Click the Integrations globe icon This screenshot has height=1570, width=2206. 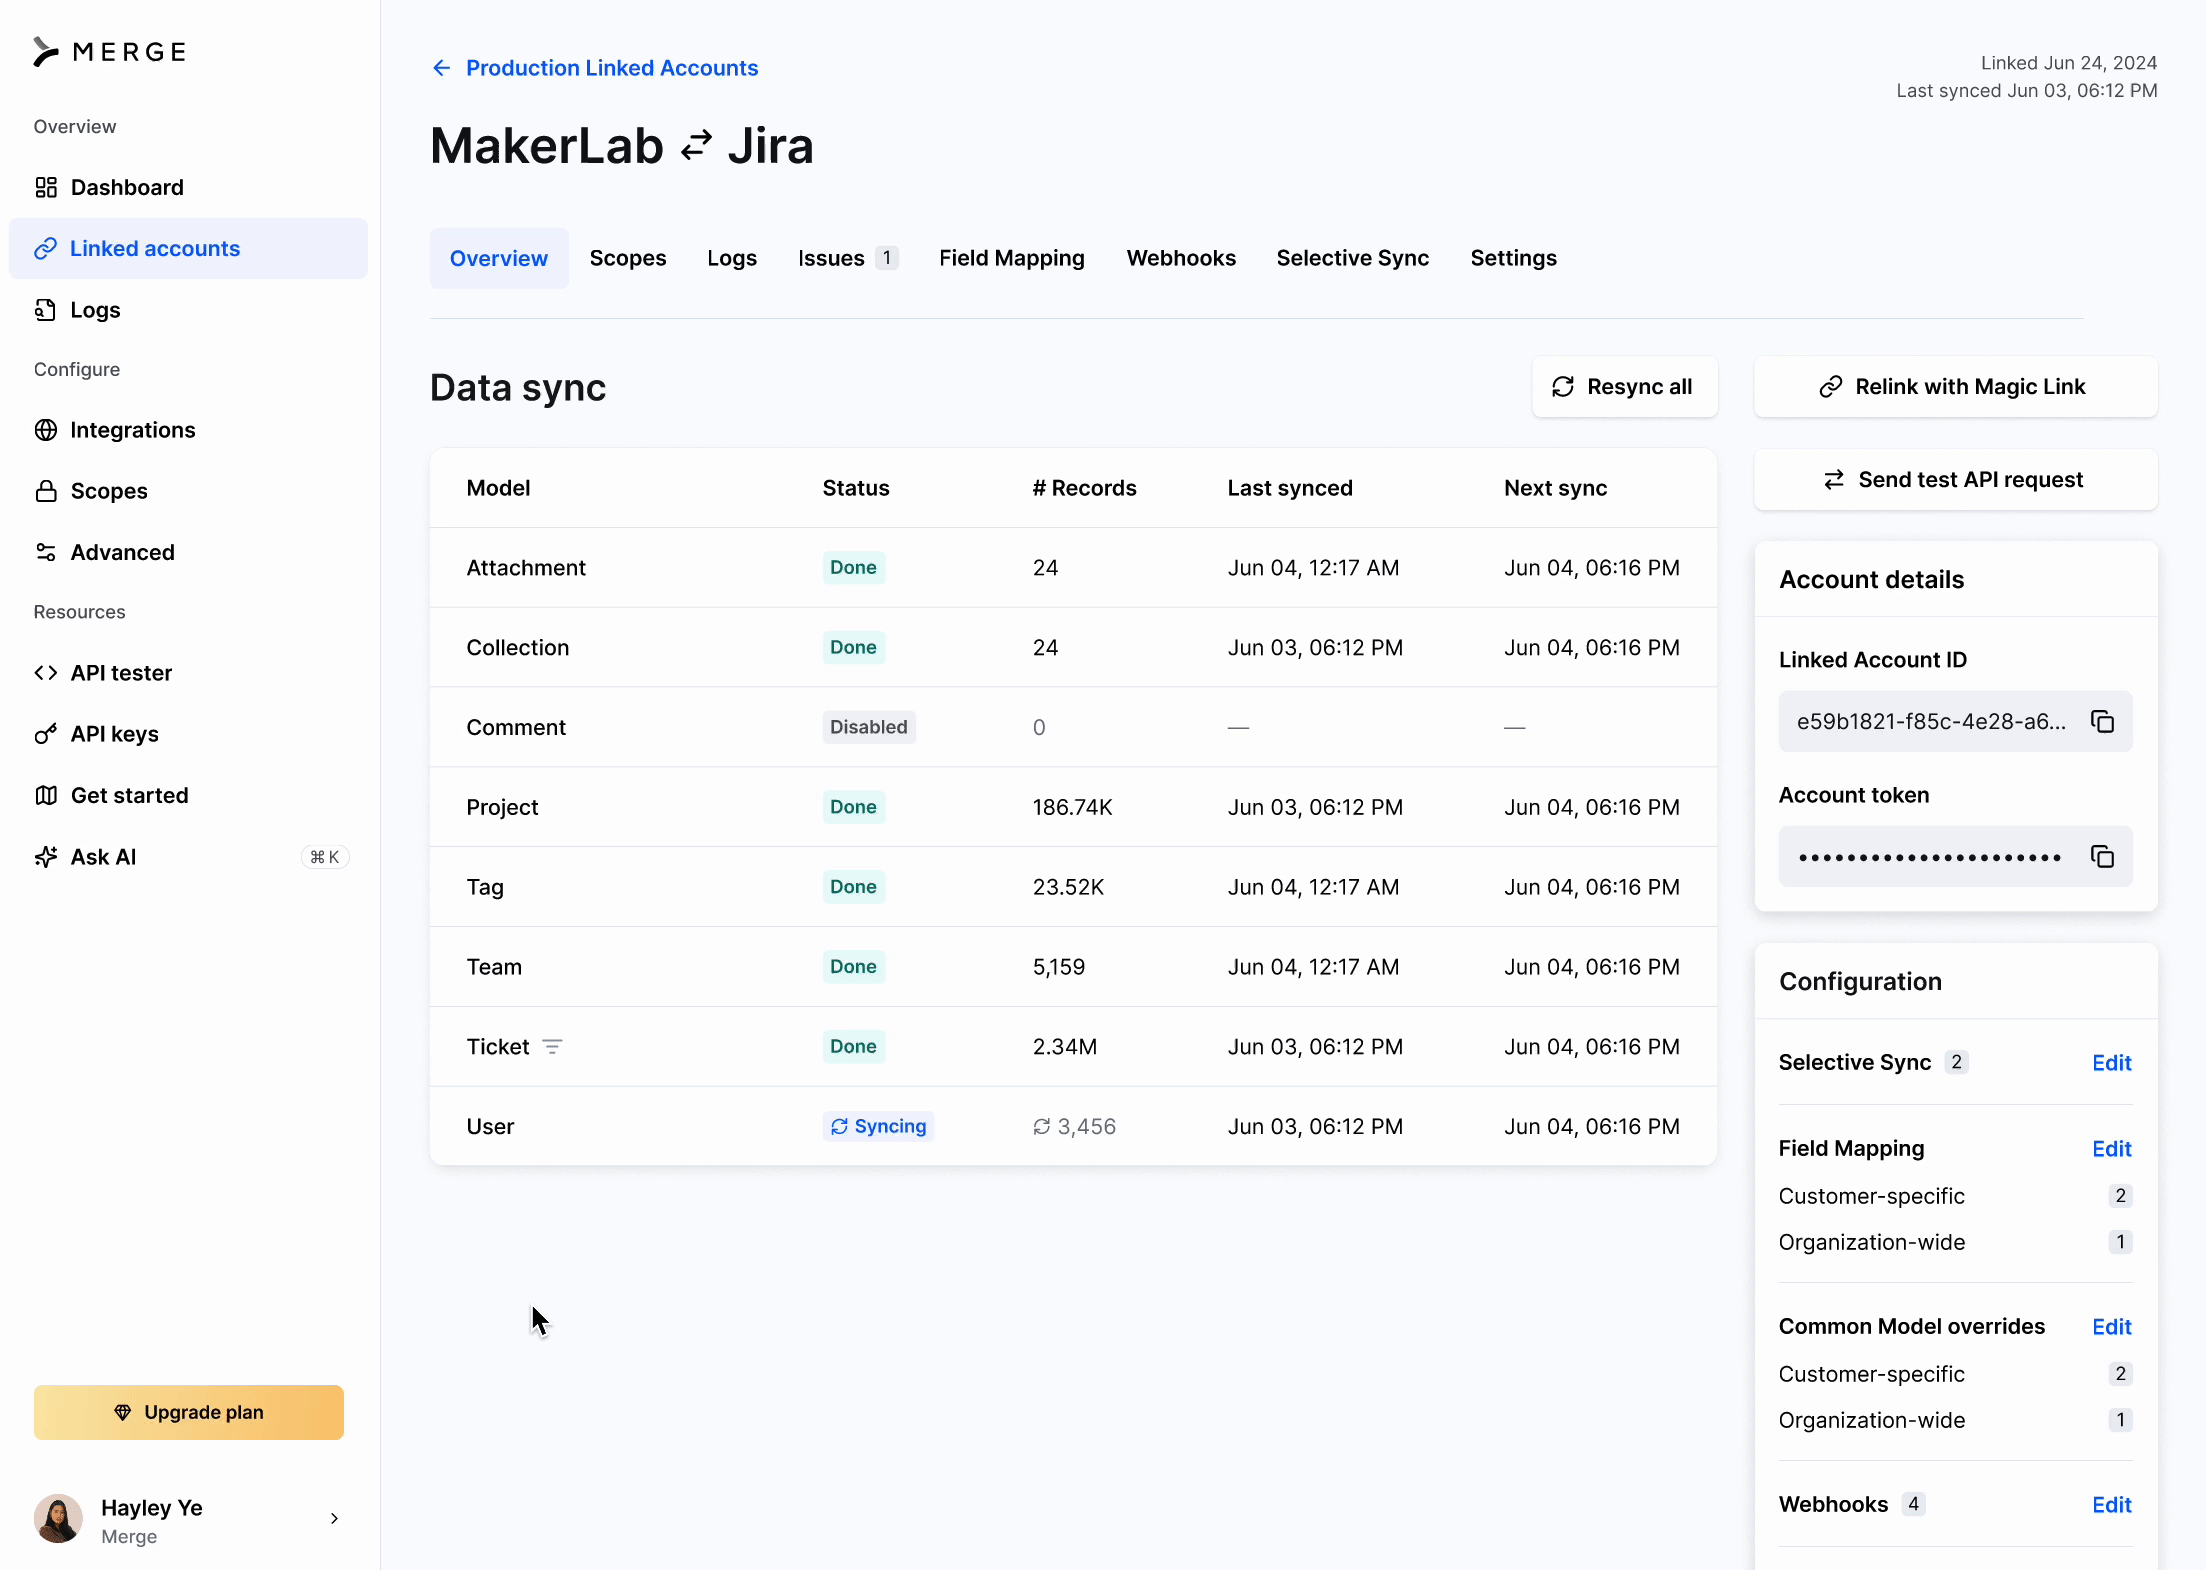point(46,430)
